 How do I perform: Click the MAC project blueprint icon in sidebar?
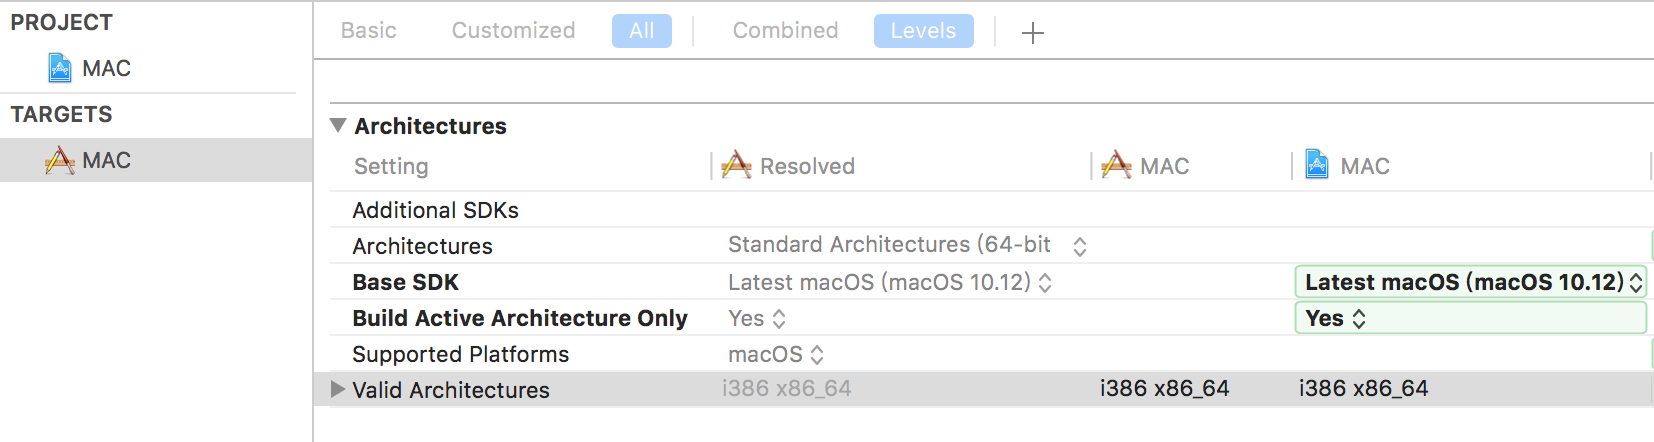[x=60, y=68]
